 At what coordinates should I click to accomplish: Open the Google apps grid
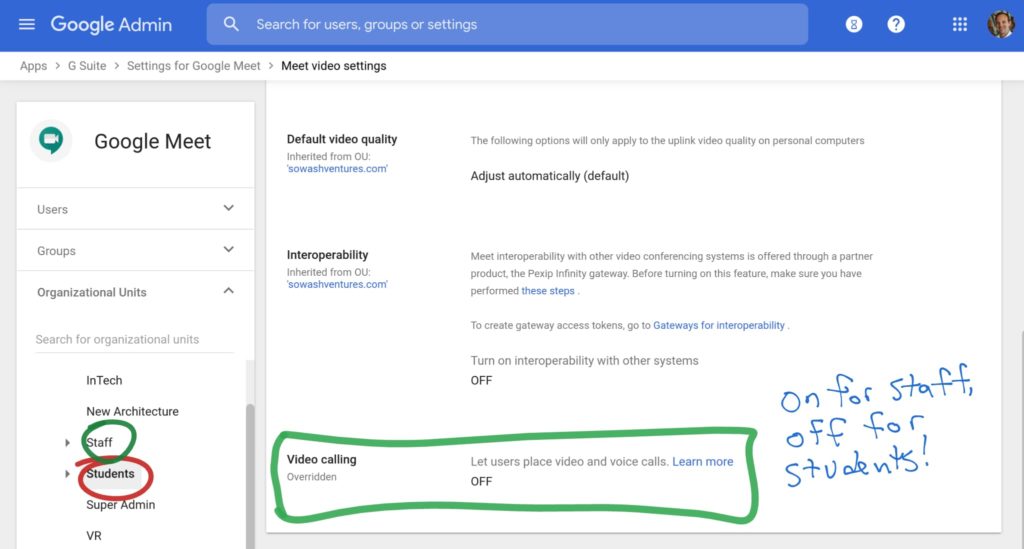pyautogui.click(x=959, y=24)
